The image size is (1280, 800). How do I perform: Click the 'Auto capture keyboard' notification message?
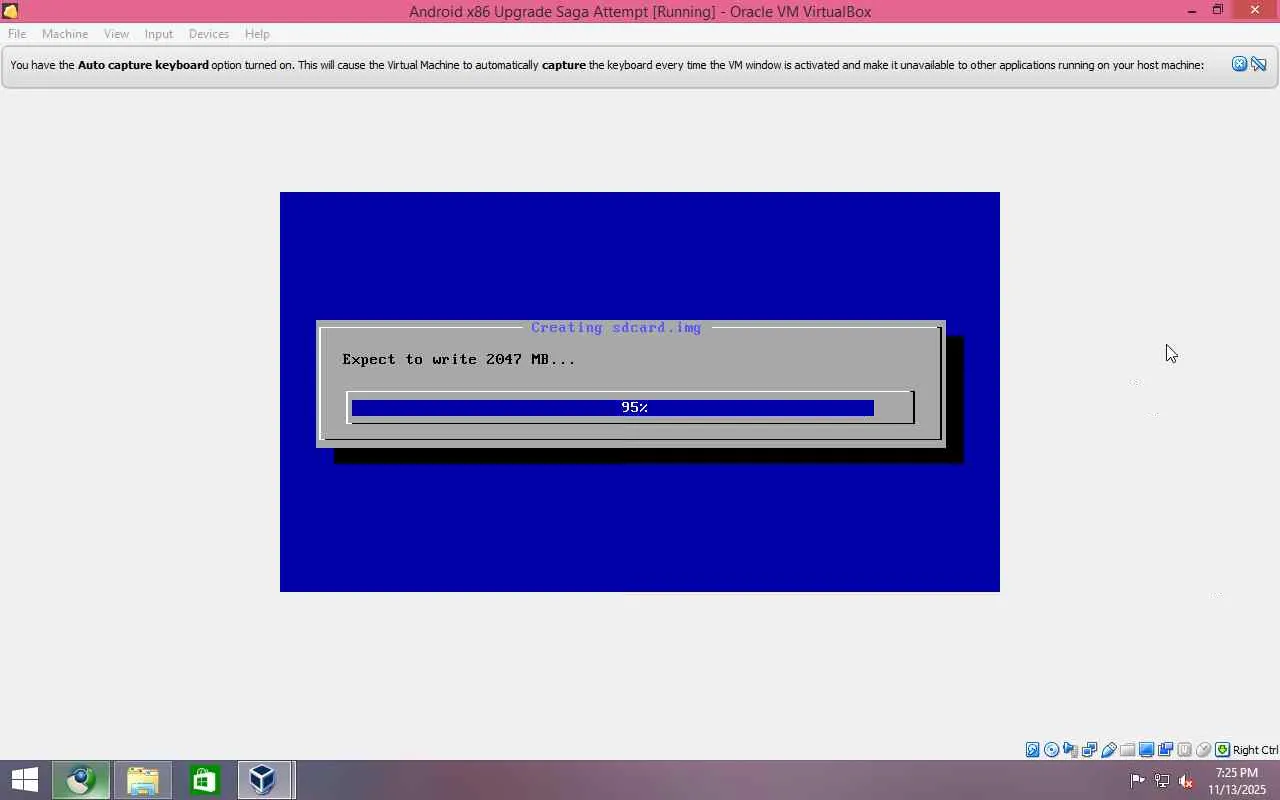tap(607, 65)
